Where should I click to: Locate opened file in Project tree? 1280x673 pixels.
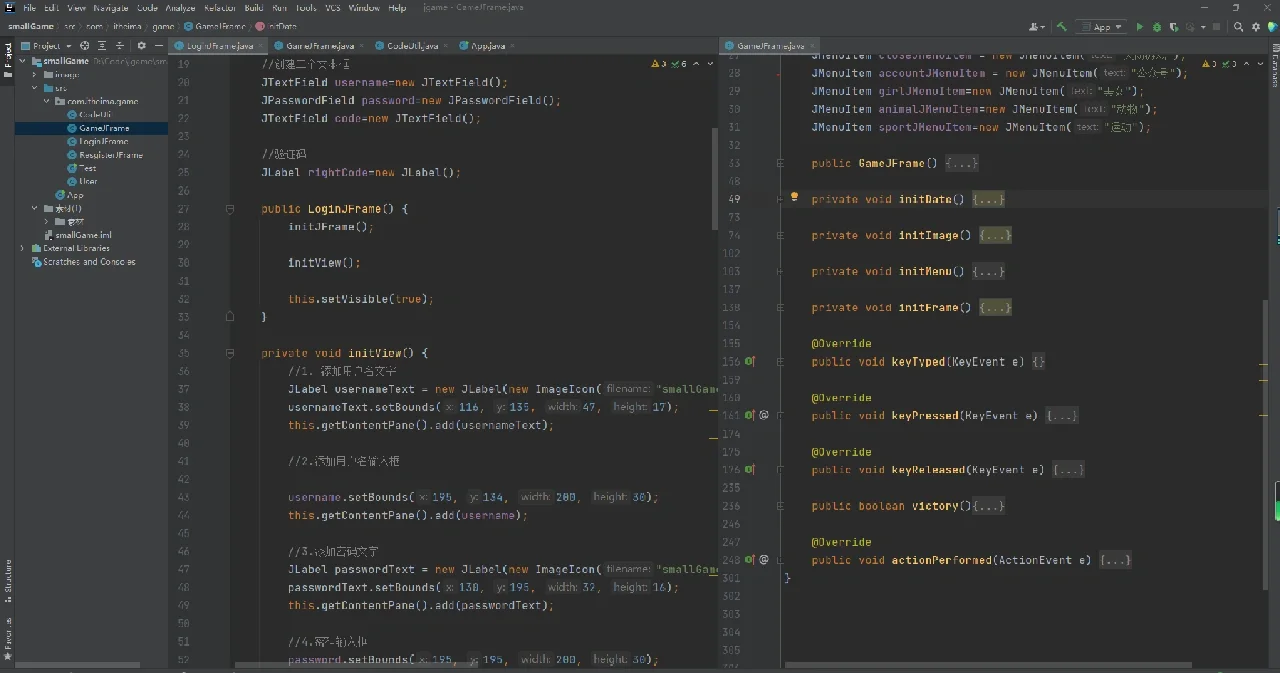pos(84,46)
